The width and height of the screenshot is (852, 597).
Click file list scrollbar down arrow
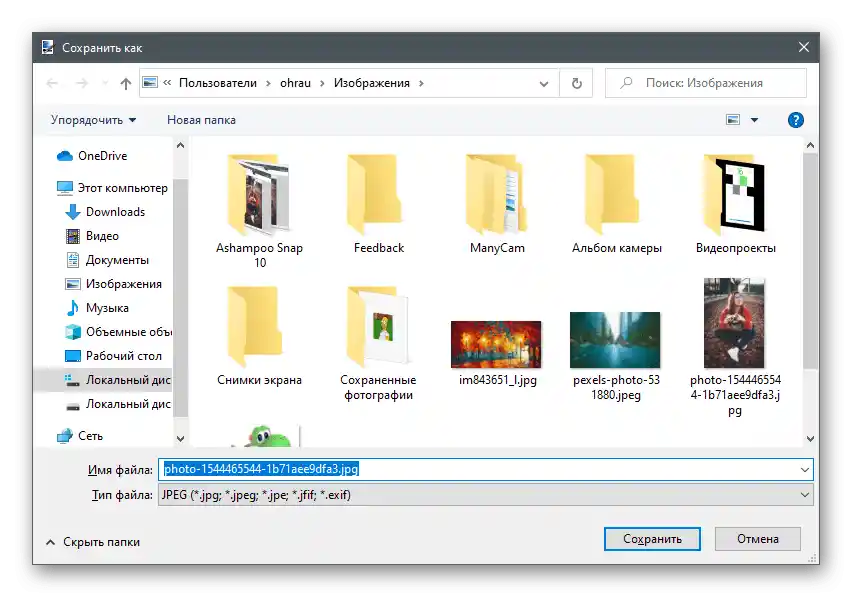pos(810,438)
